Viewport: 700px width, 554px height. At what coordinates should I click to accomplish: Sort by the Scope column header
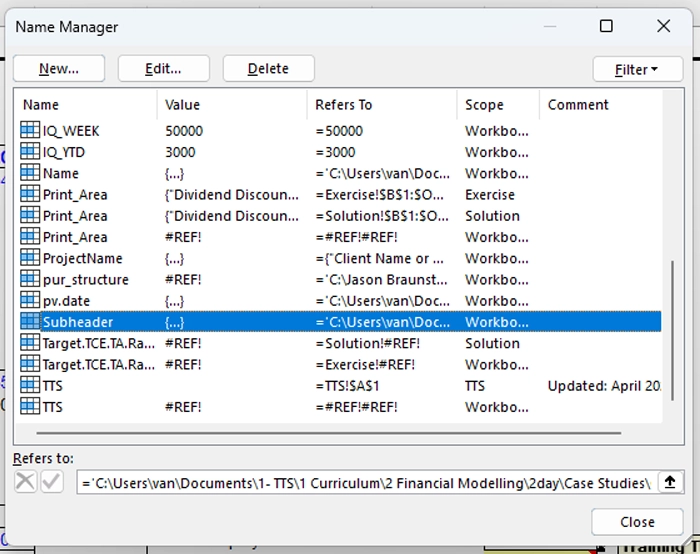pos(498,104)
